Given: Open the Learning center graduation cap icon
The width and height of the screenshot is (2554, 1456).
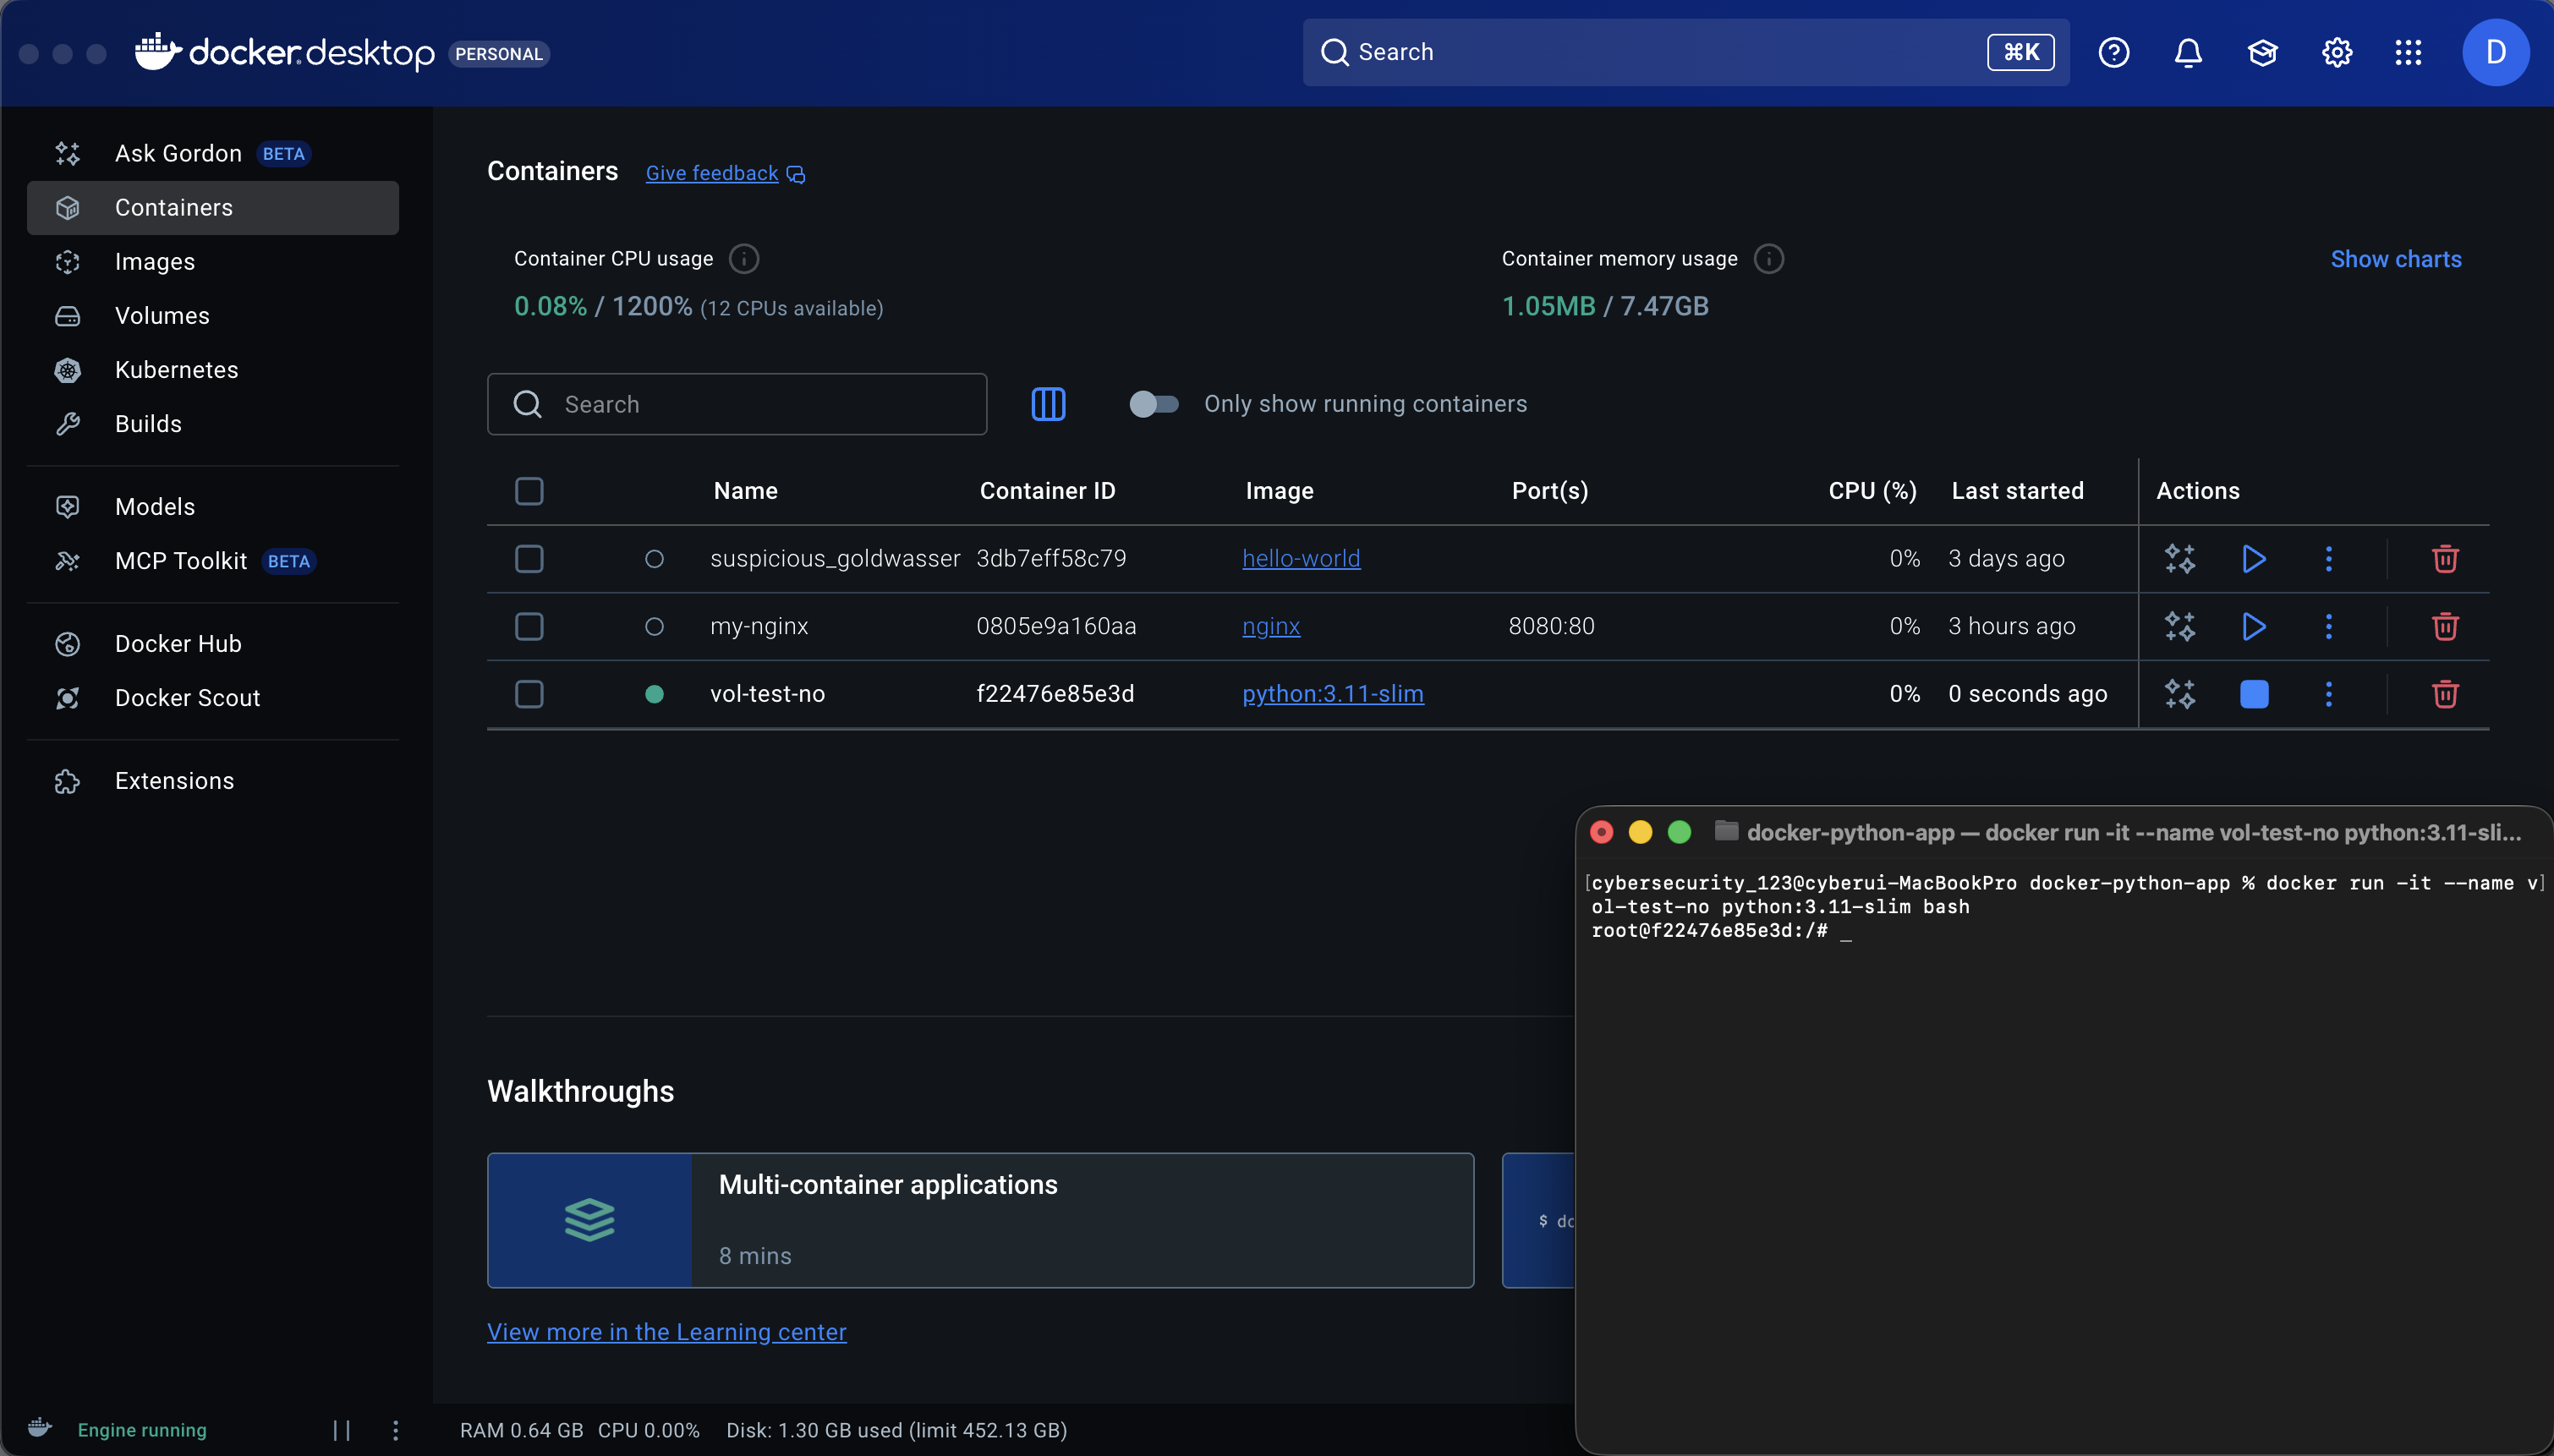Looking at the screenshot, I should pos(2262,52).
